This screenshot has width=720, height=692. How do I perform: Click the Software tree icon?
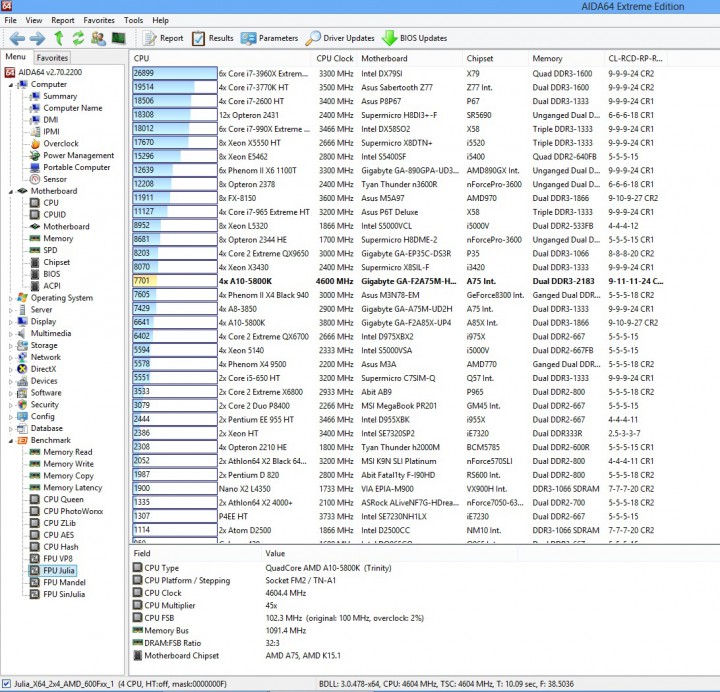point(22,393)
